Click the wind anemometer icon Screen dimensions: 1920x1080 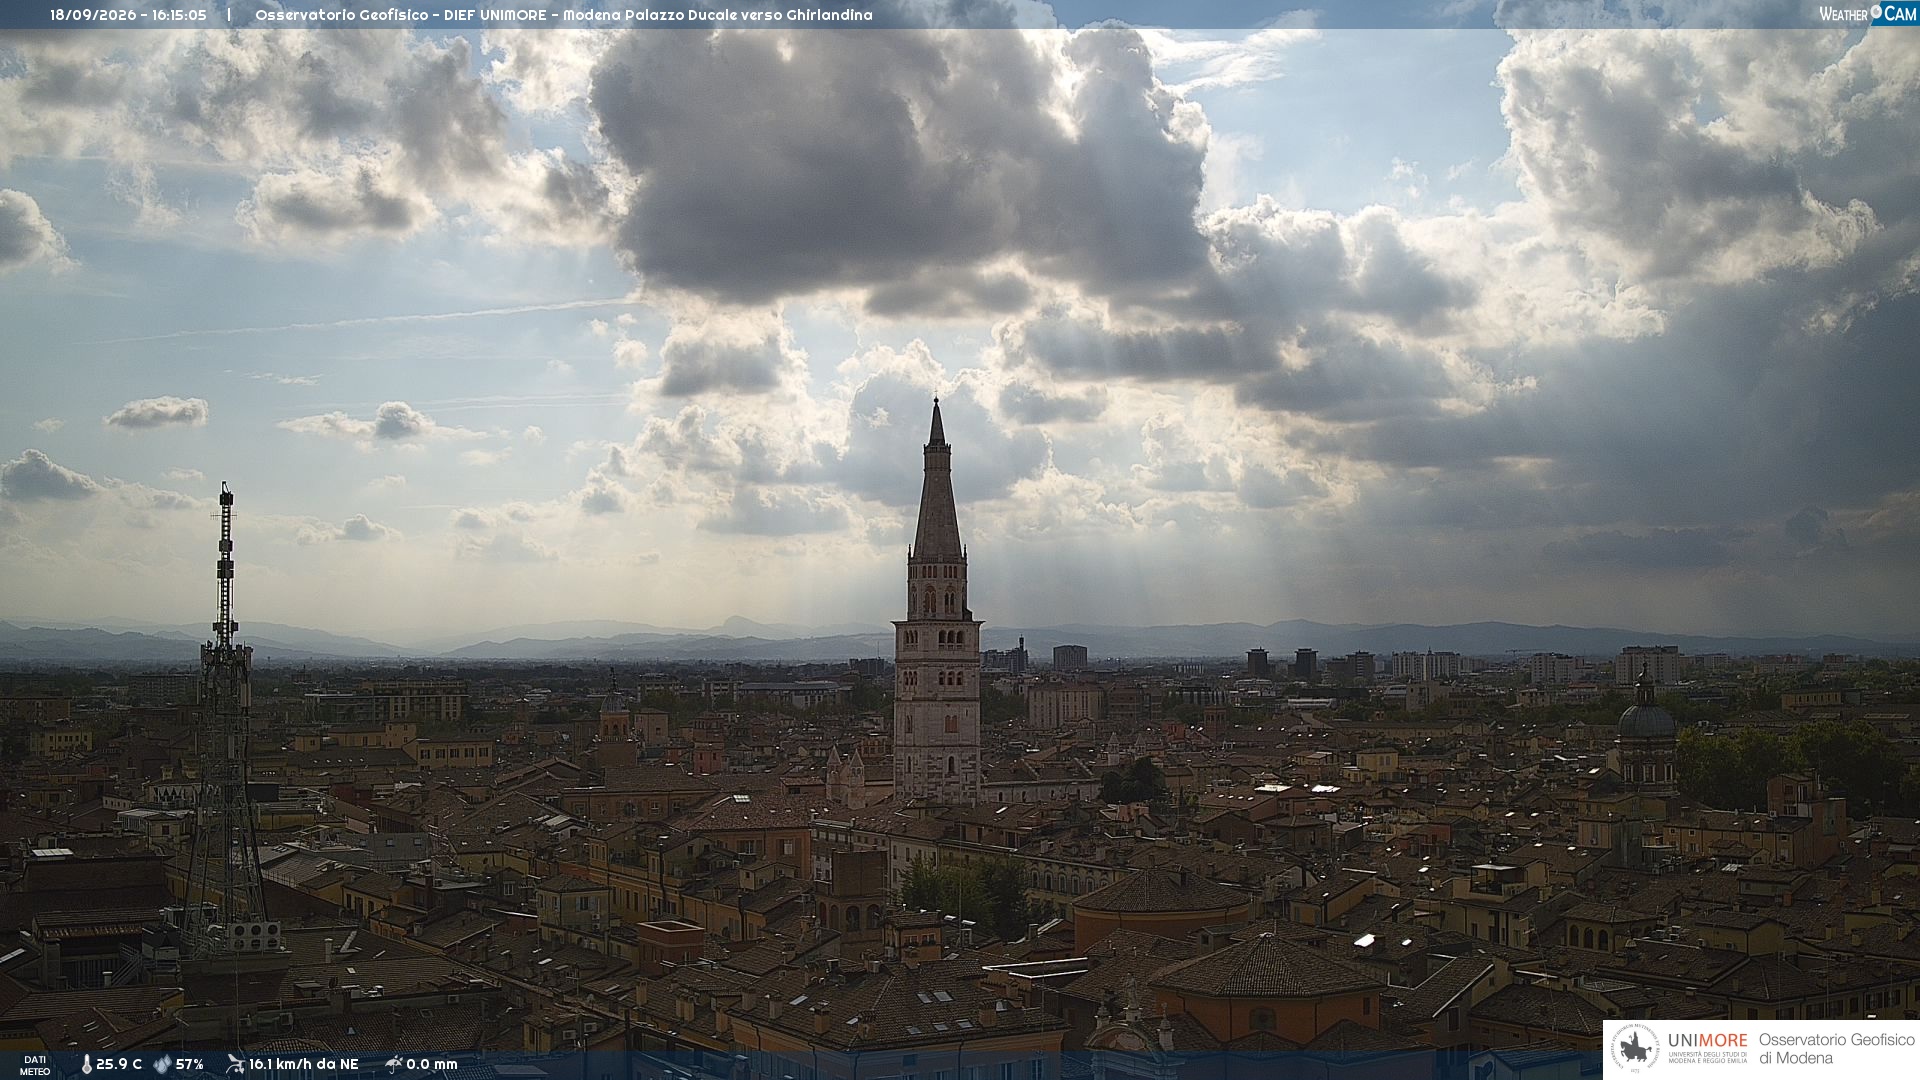point(235,1064)
